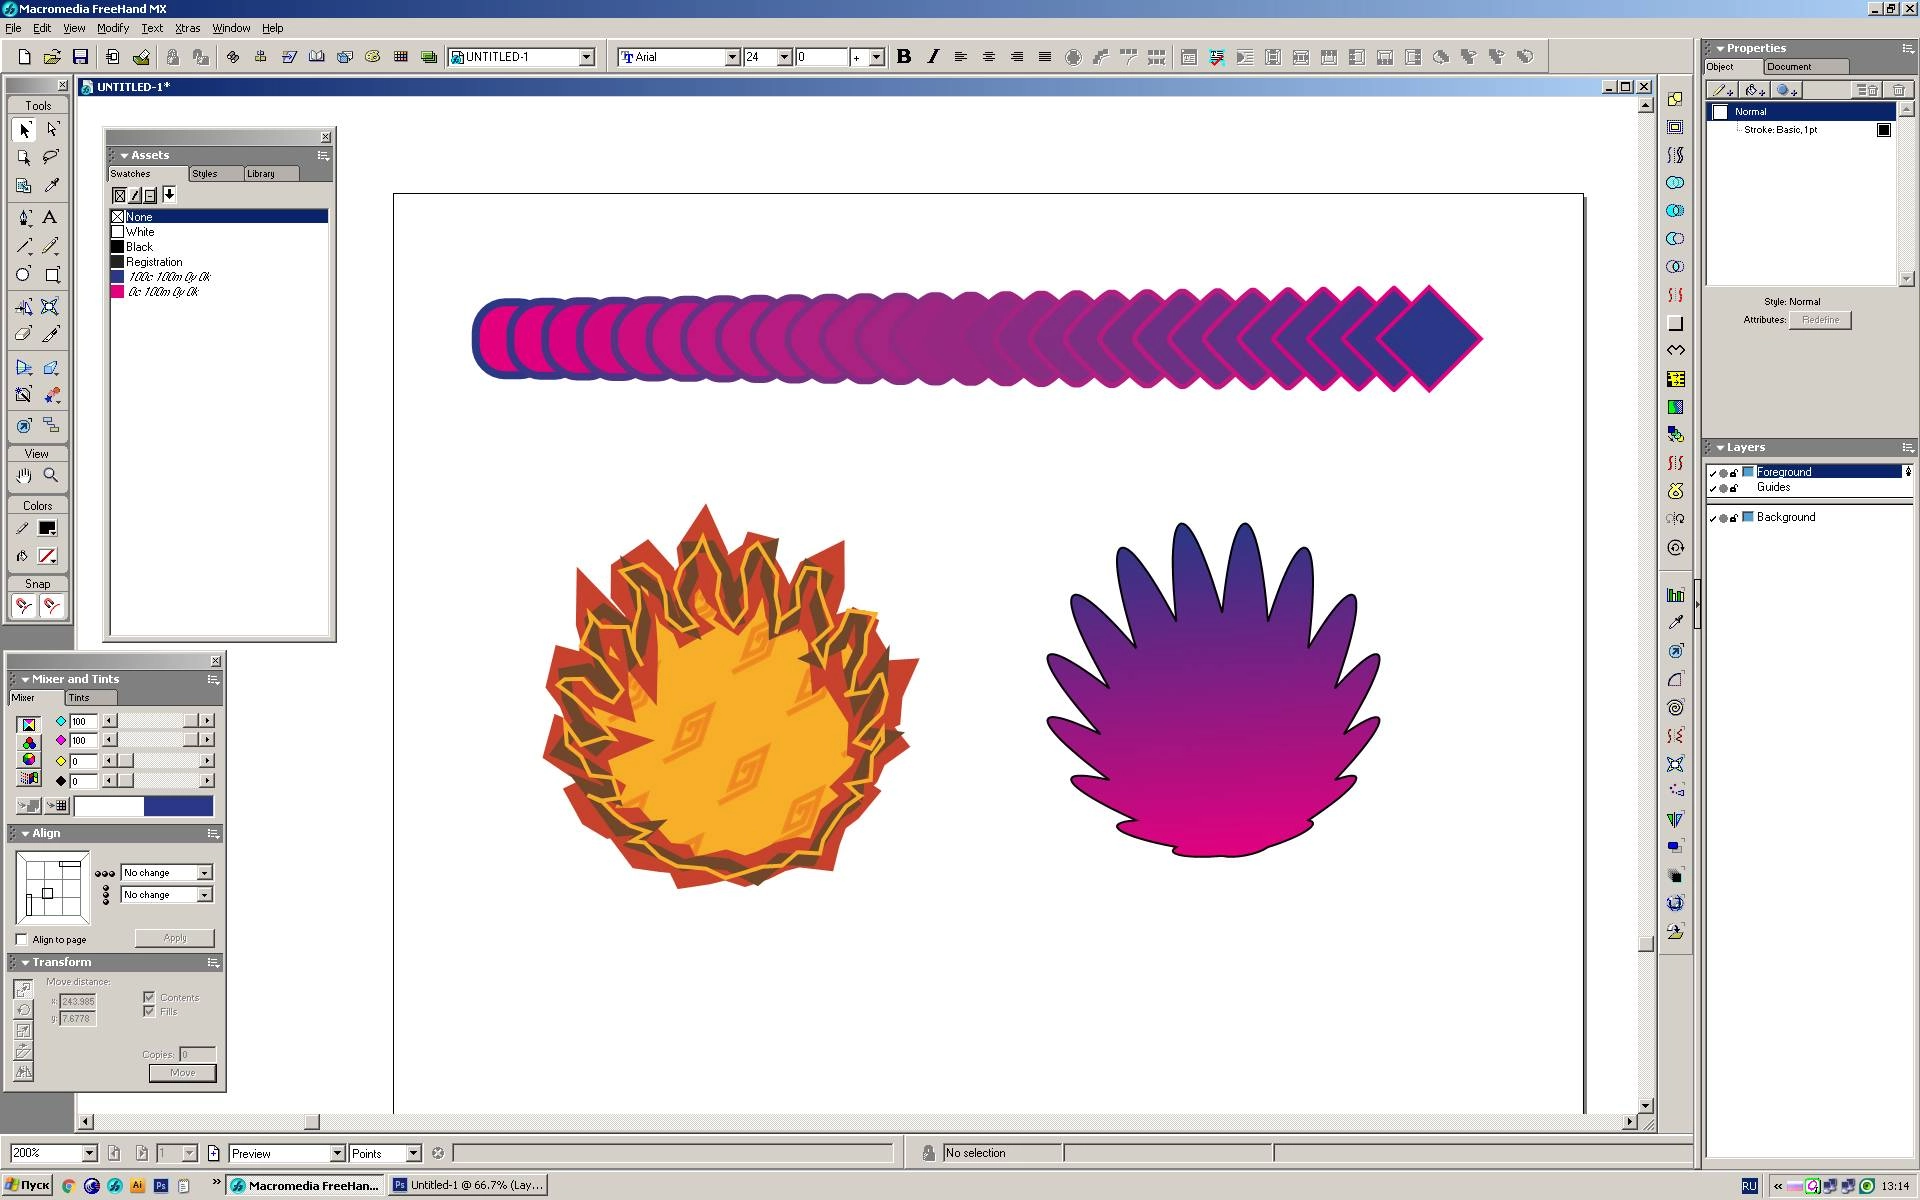Pick the Eraser tool
1920x1200 pixels.
[24, 334]
